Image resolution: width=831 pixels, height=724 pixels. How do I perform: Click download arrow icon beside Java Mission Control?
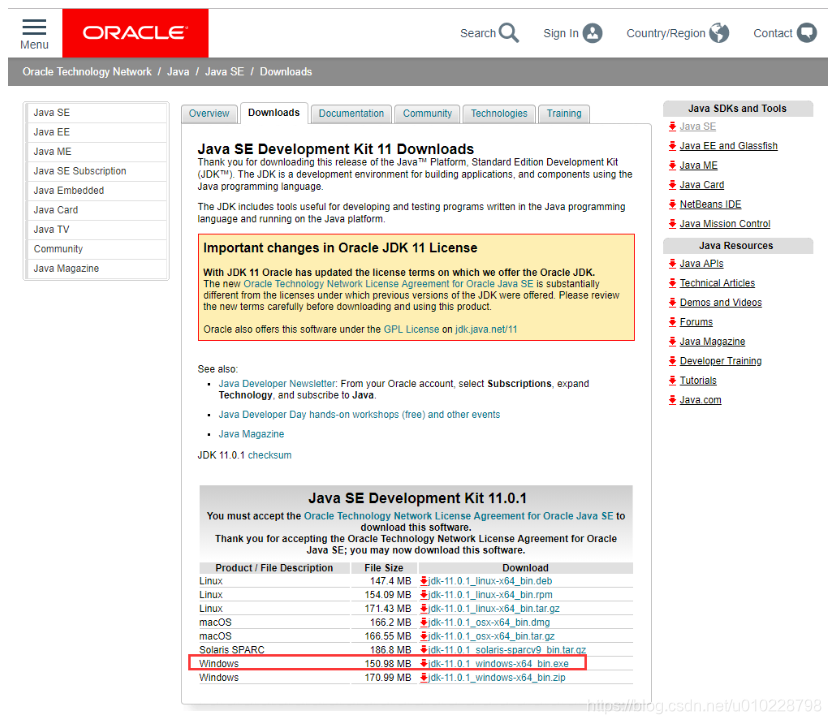[672, 224]
